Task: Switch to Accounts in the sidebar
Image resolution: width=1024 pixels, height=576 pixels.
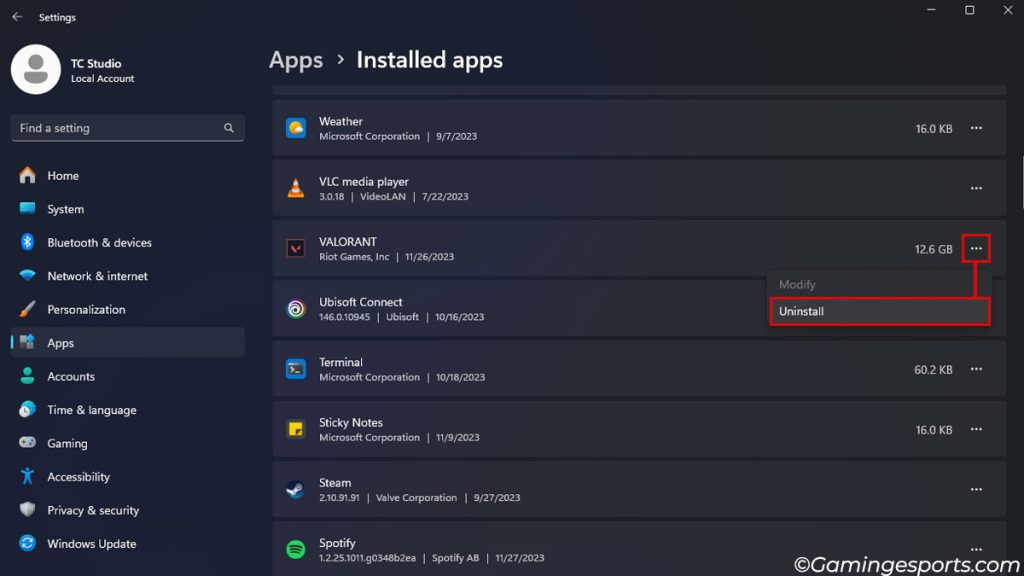Action: 28,376
